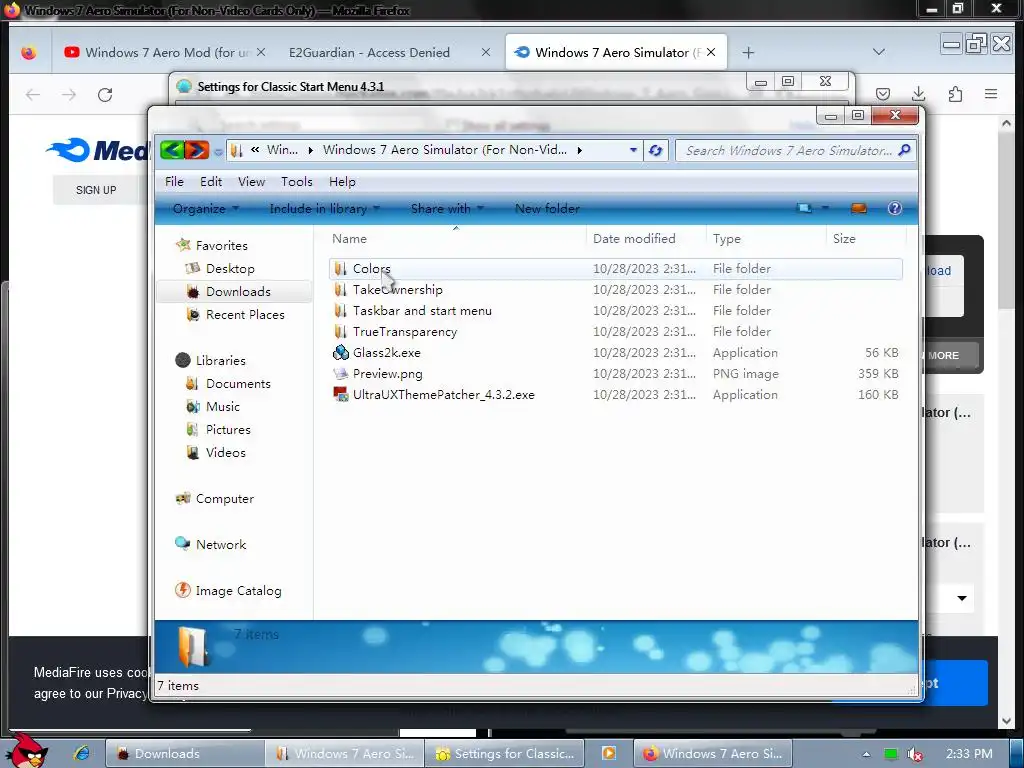
Task: Select Taskbar and start menu folder
Action: (616, 310)
